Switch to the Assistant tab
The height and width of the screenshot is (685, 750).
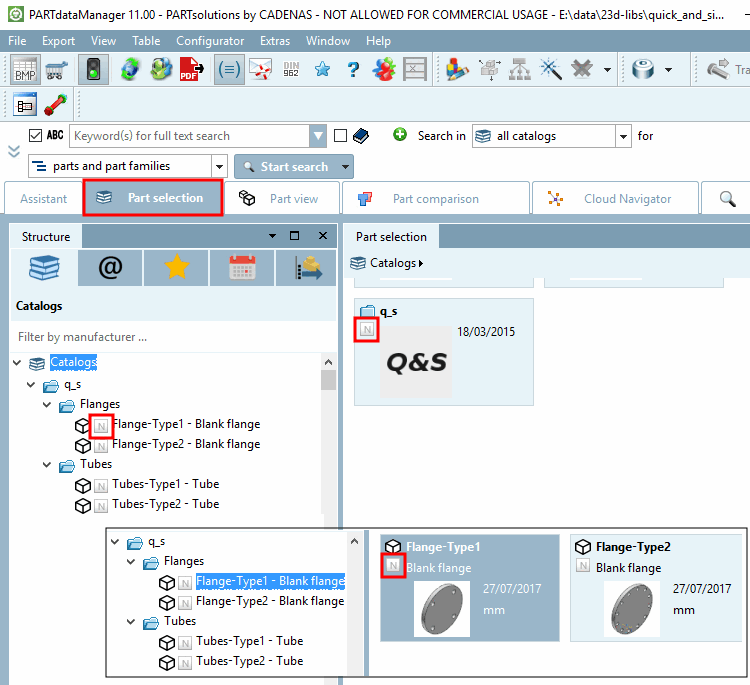(x=44, y=199)
